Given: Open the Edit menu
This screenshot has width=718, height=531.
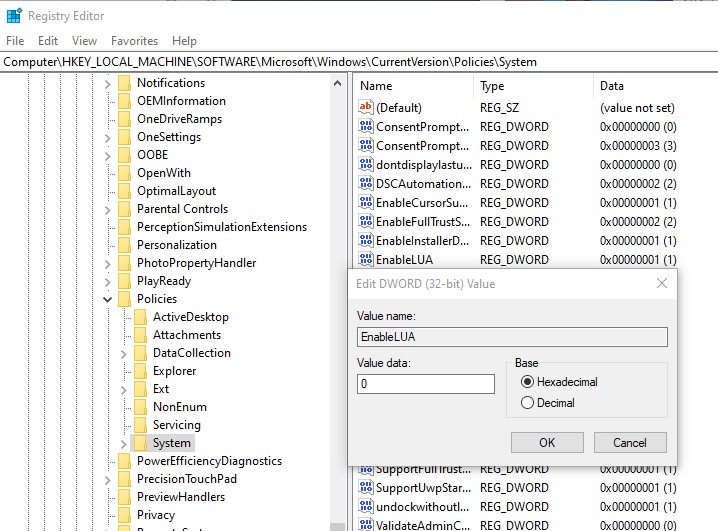Looking at the screenshot, I should click(x=48, y=41).
